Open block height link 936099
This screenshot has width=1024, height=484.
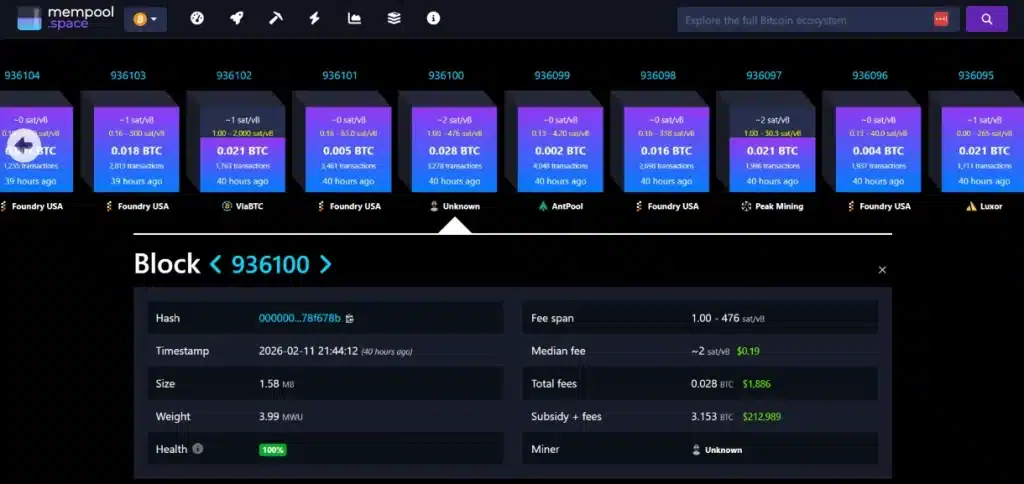552,76
